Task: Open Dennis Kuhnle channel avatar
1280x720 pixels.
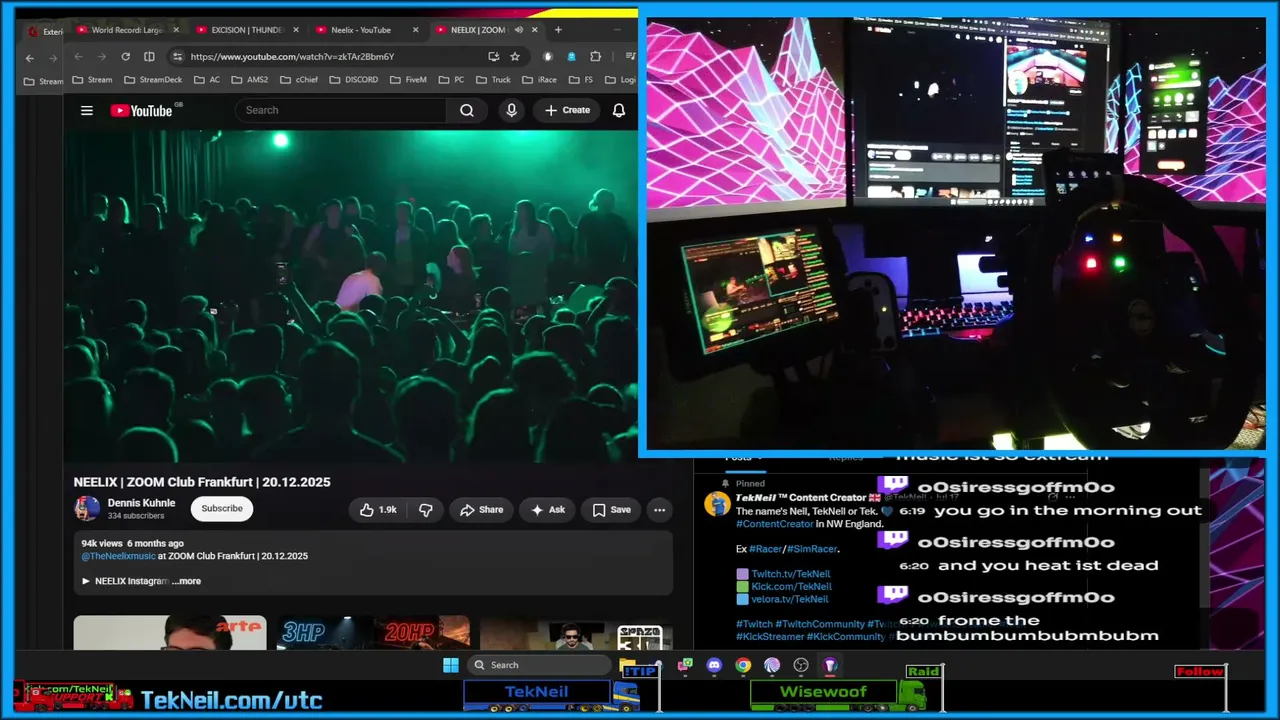Action: pos(87,509)
